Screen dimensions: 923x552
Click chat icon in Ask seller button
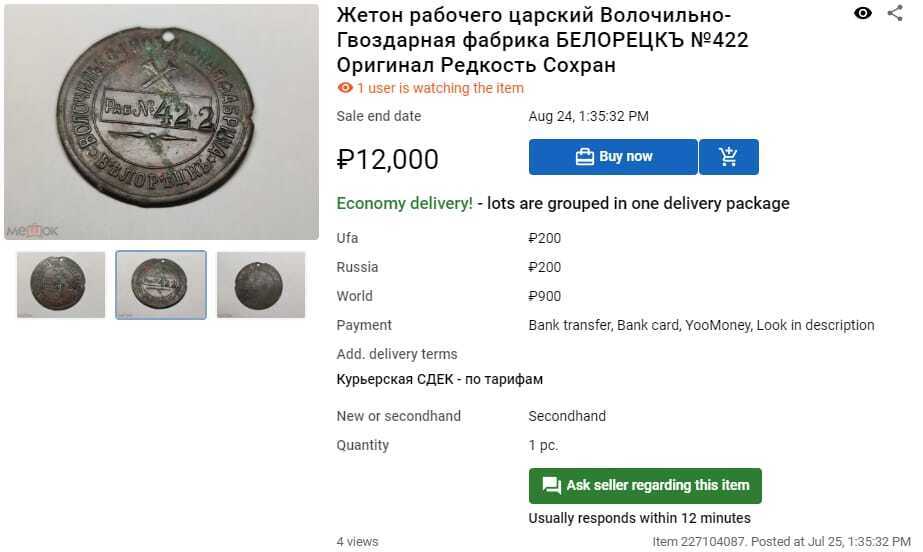[x=551, y=485]
